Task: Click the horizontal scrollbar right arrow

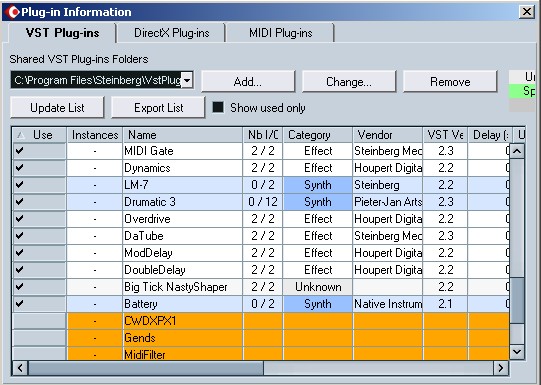Action: 500,368
